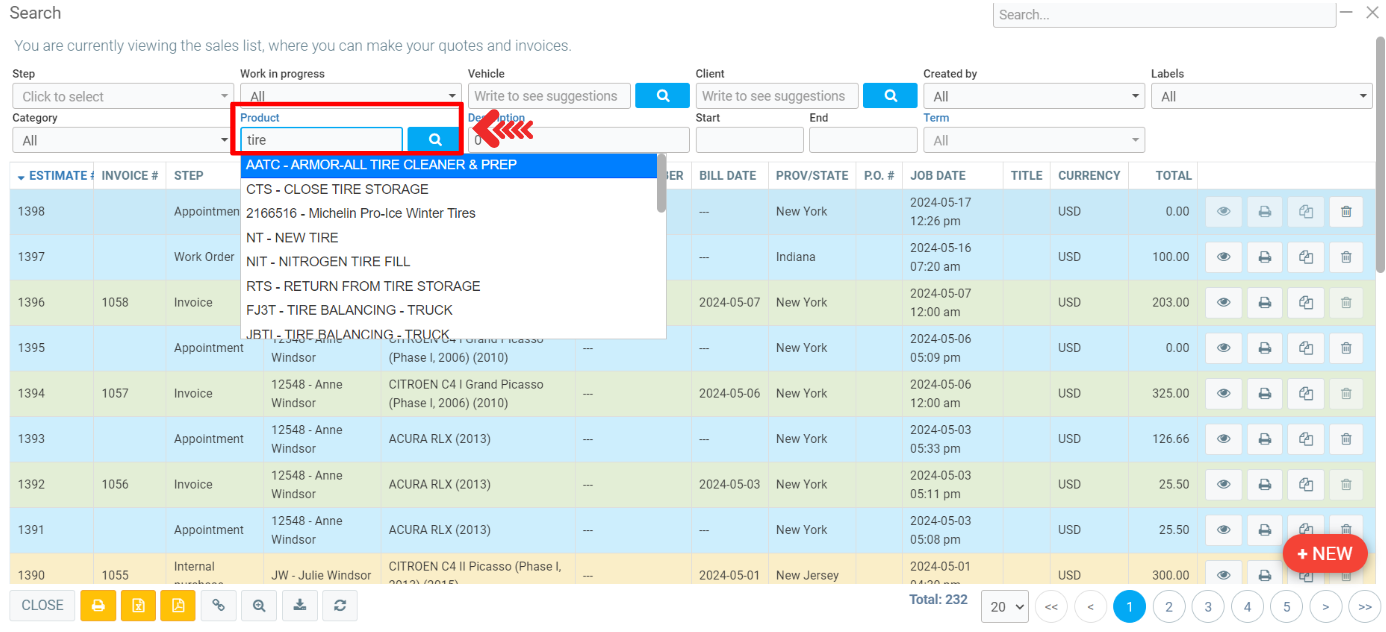1386x632 pixels.
Task: Export the list as PDF
Action: (178, 605)
